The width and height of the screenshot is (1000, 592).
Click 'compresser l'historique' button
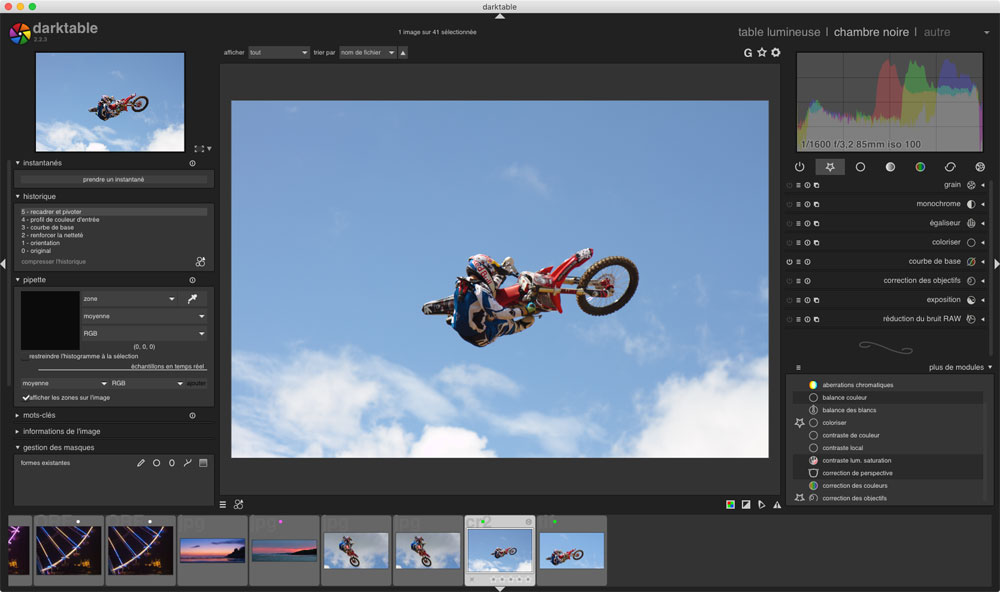click(x=54, y=262)
